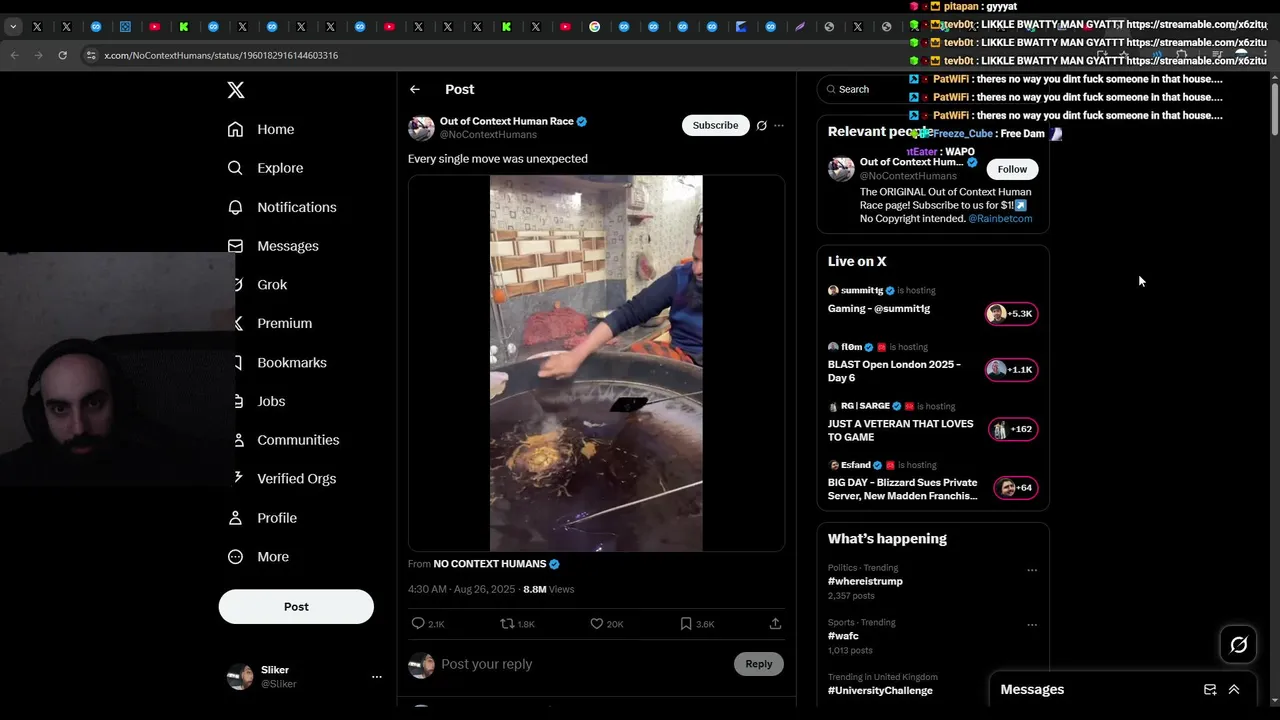
Task: Click the browser address bar URL
Action: click(x=221, y=55)
